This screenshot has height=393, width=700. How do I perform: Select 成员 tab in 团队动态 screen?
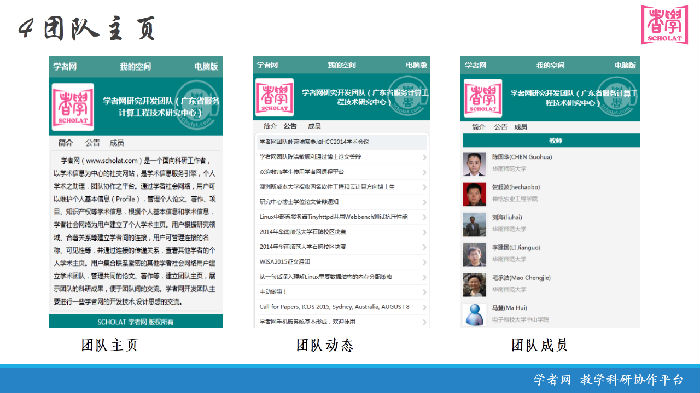[x=314, y=126]
